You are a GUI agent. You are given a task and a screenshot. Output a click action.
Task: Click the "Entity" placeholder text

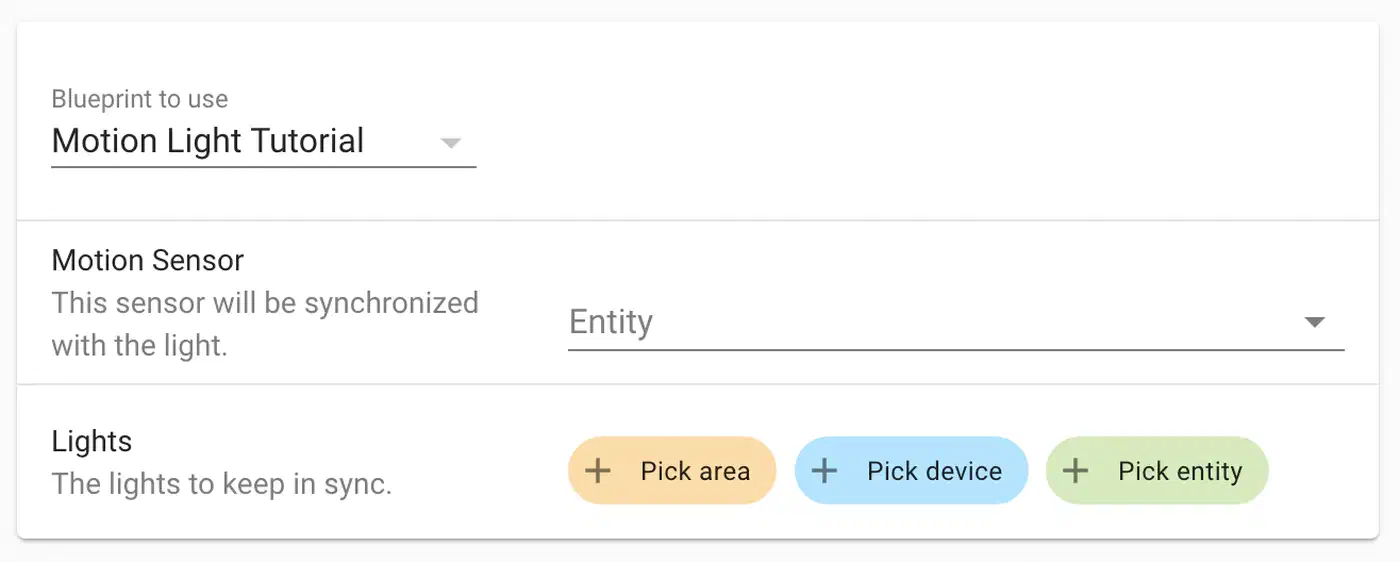(611, 322)
